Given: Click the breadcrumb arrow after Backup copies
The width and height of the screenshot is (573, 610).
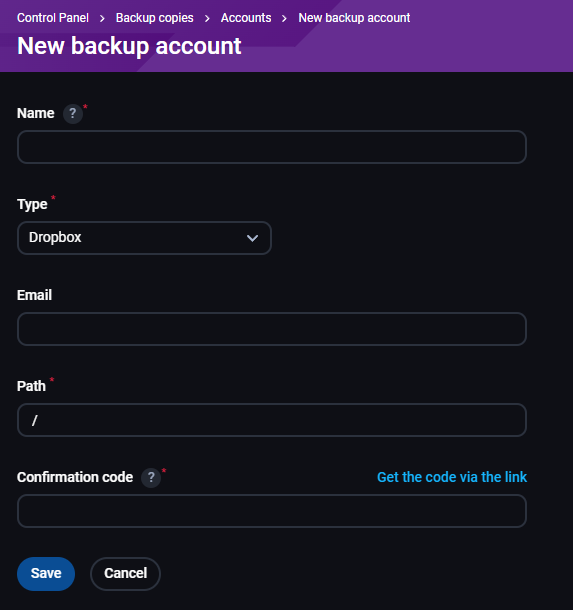Looking at the screenshot, I should 207,18.
